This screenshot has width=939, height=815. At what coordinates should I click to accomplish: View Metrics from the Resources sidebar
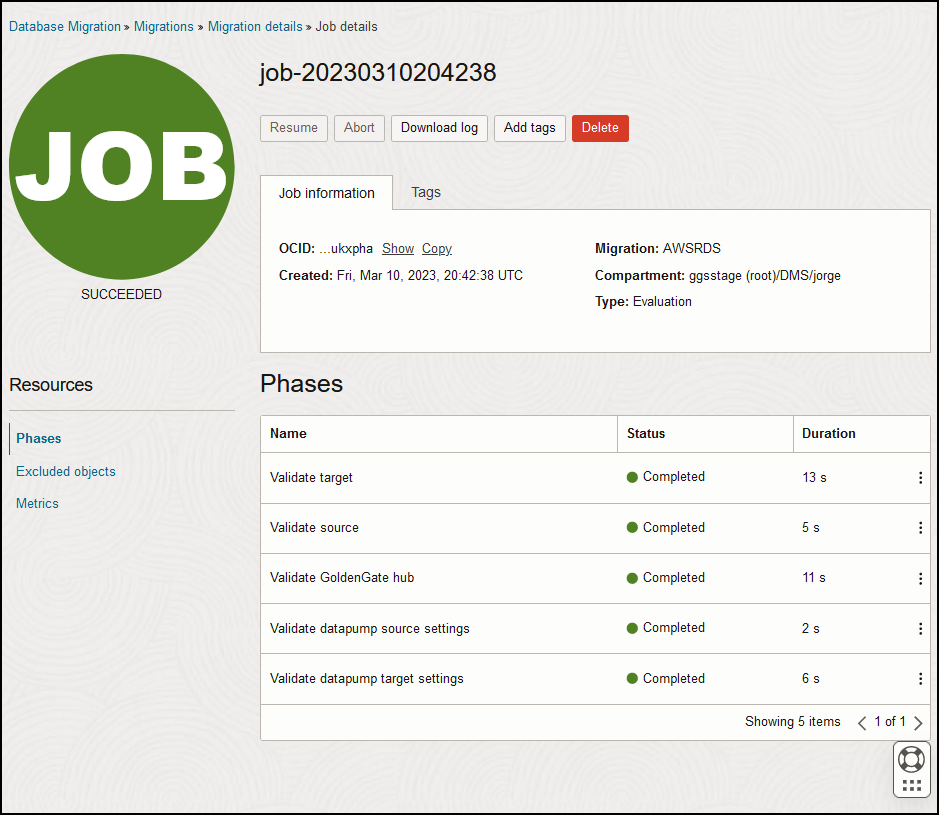[x=37, y=503]
